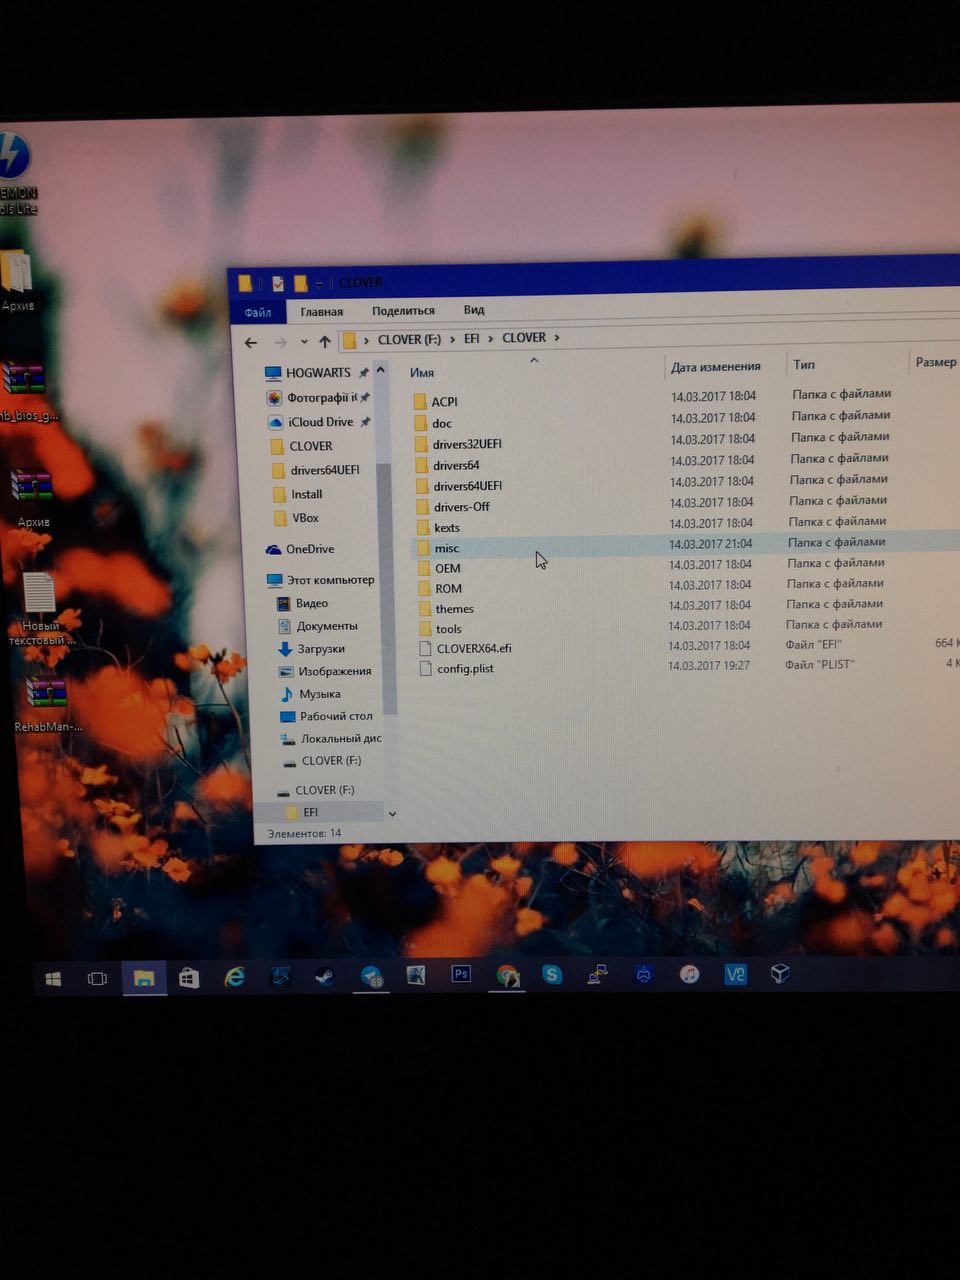
Task: Open iCloud Drive in the sidebar
Action: coord(320,422)
